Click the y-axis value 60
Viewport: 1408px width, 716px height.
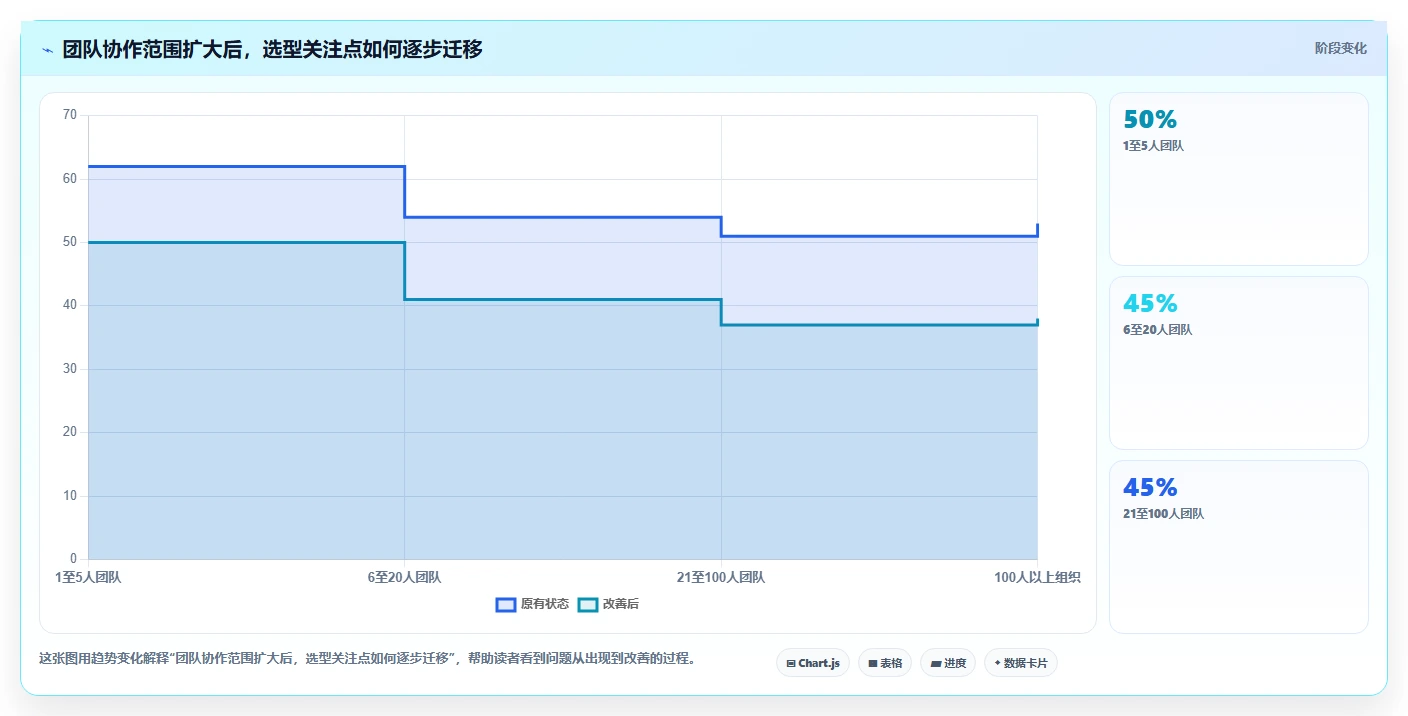coord(70,179)
